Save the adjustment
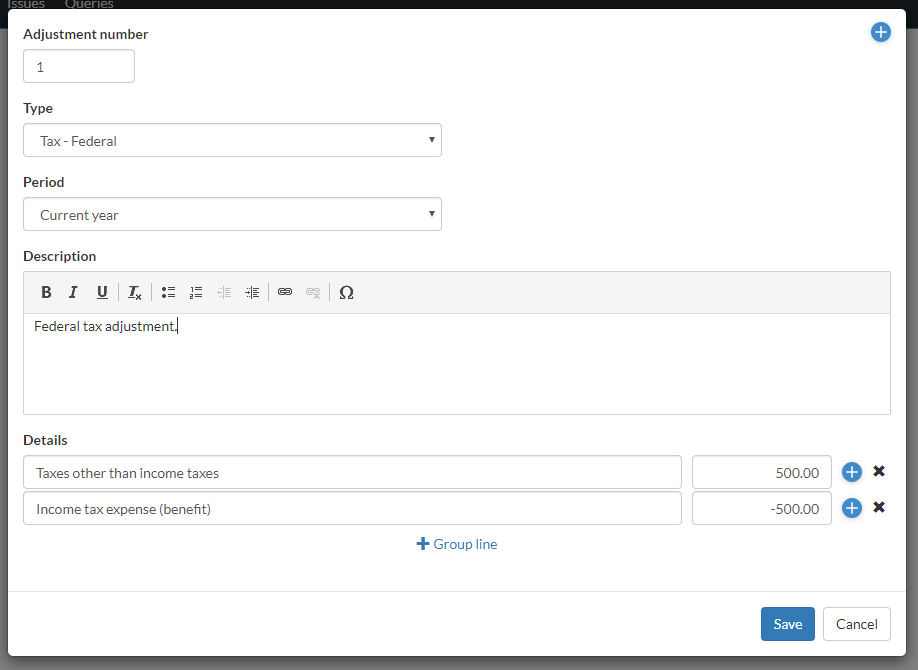Screen dimensions: 918x670 (x=787, y=624)
